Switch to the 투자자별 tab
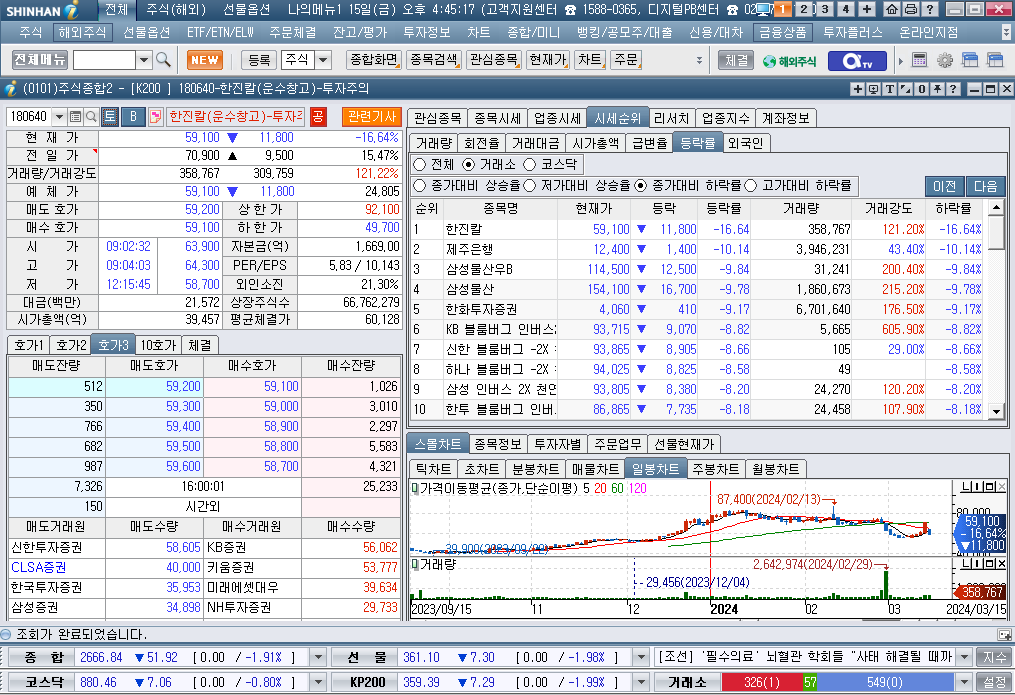 557,444
